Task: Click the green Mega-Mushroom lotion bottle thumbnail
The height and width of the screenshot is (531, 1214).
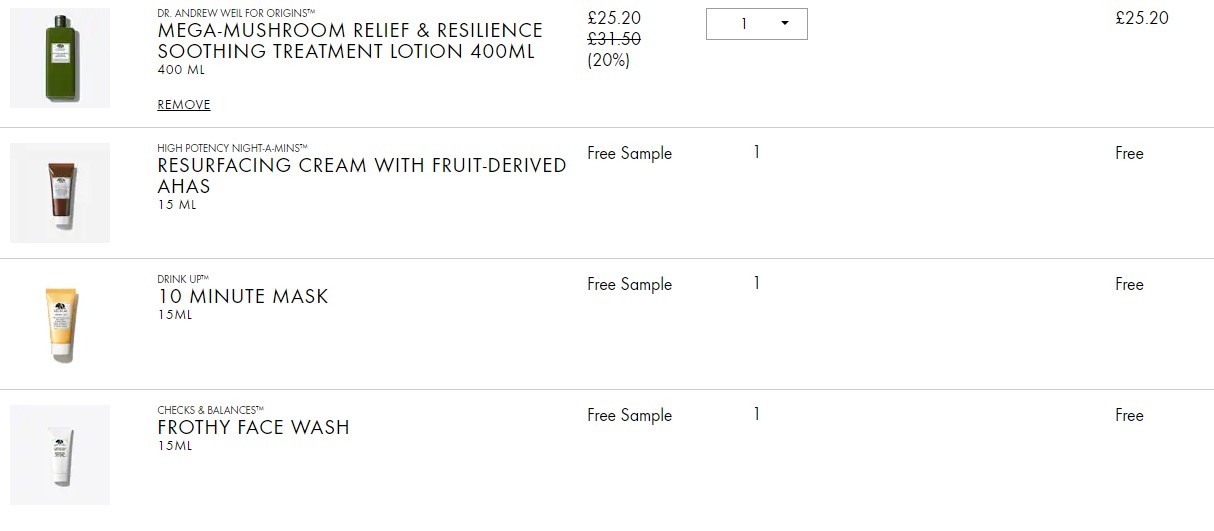Action: click(60, 58)
